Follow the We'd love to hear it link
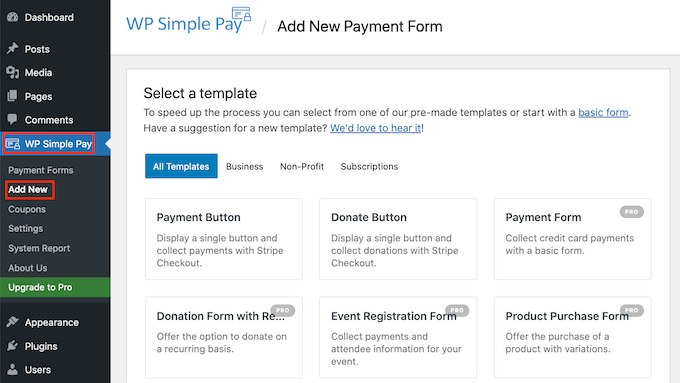The image size is (680, 383). tap(376, 128)
